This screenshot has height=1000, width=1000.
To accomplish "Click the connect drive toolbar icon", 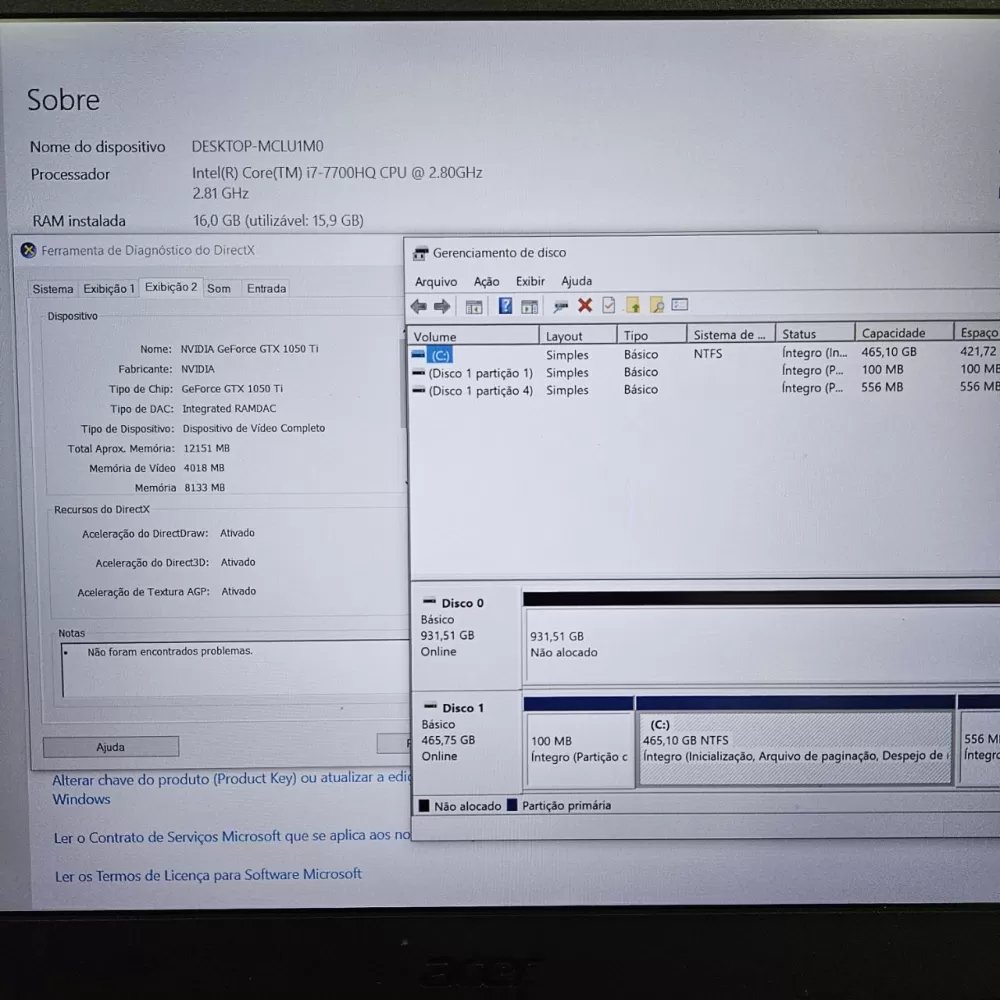I will point(561,307).
